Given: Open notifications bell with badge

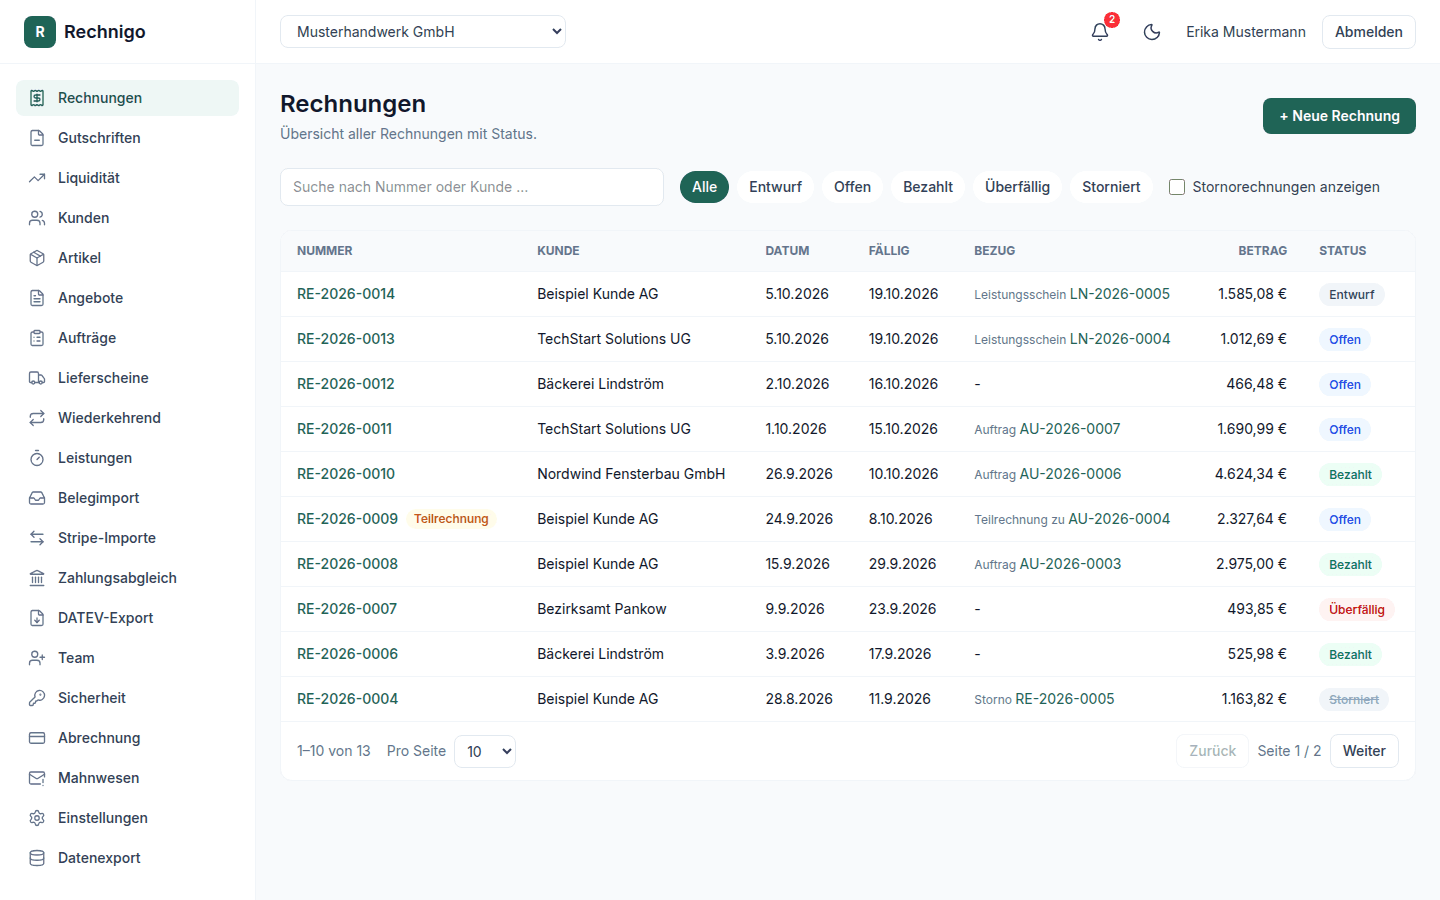Looking at the screenshot, I should (1100, 32).
